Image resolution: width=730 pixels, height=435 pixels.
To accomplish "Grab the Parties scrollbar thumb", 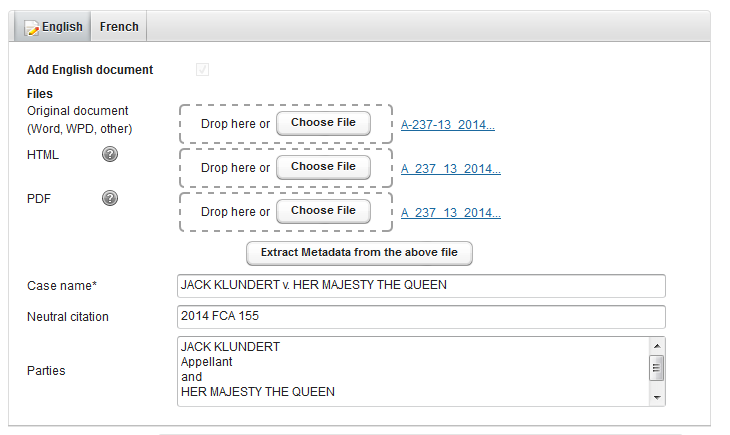I will click(657, 368).
